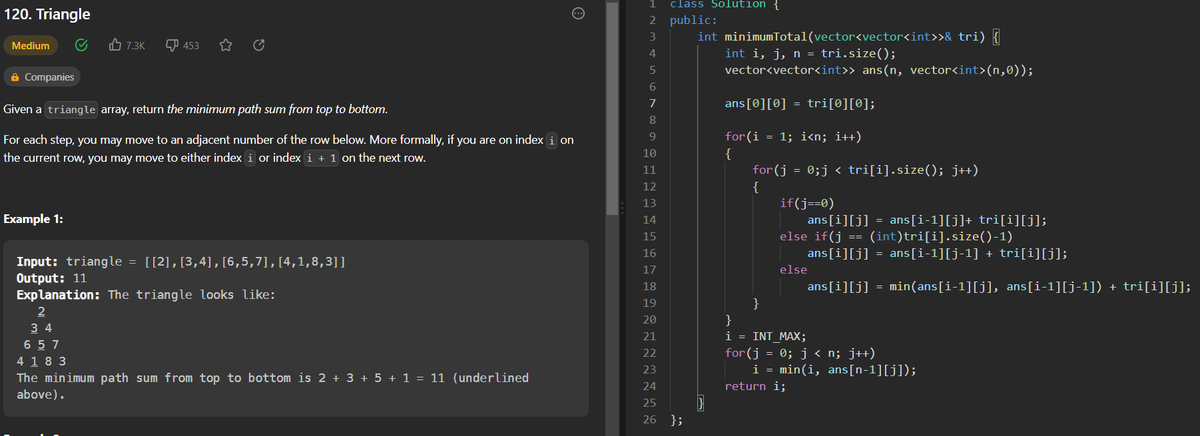Click the 'int i, j, n = tri.size();' line
This screenshot has height=436, width=1200.
810,54
